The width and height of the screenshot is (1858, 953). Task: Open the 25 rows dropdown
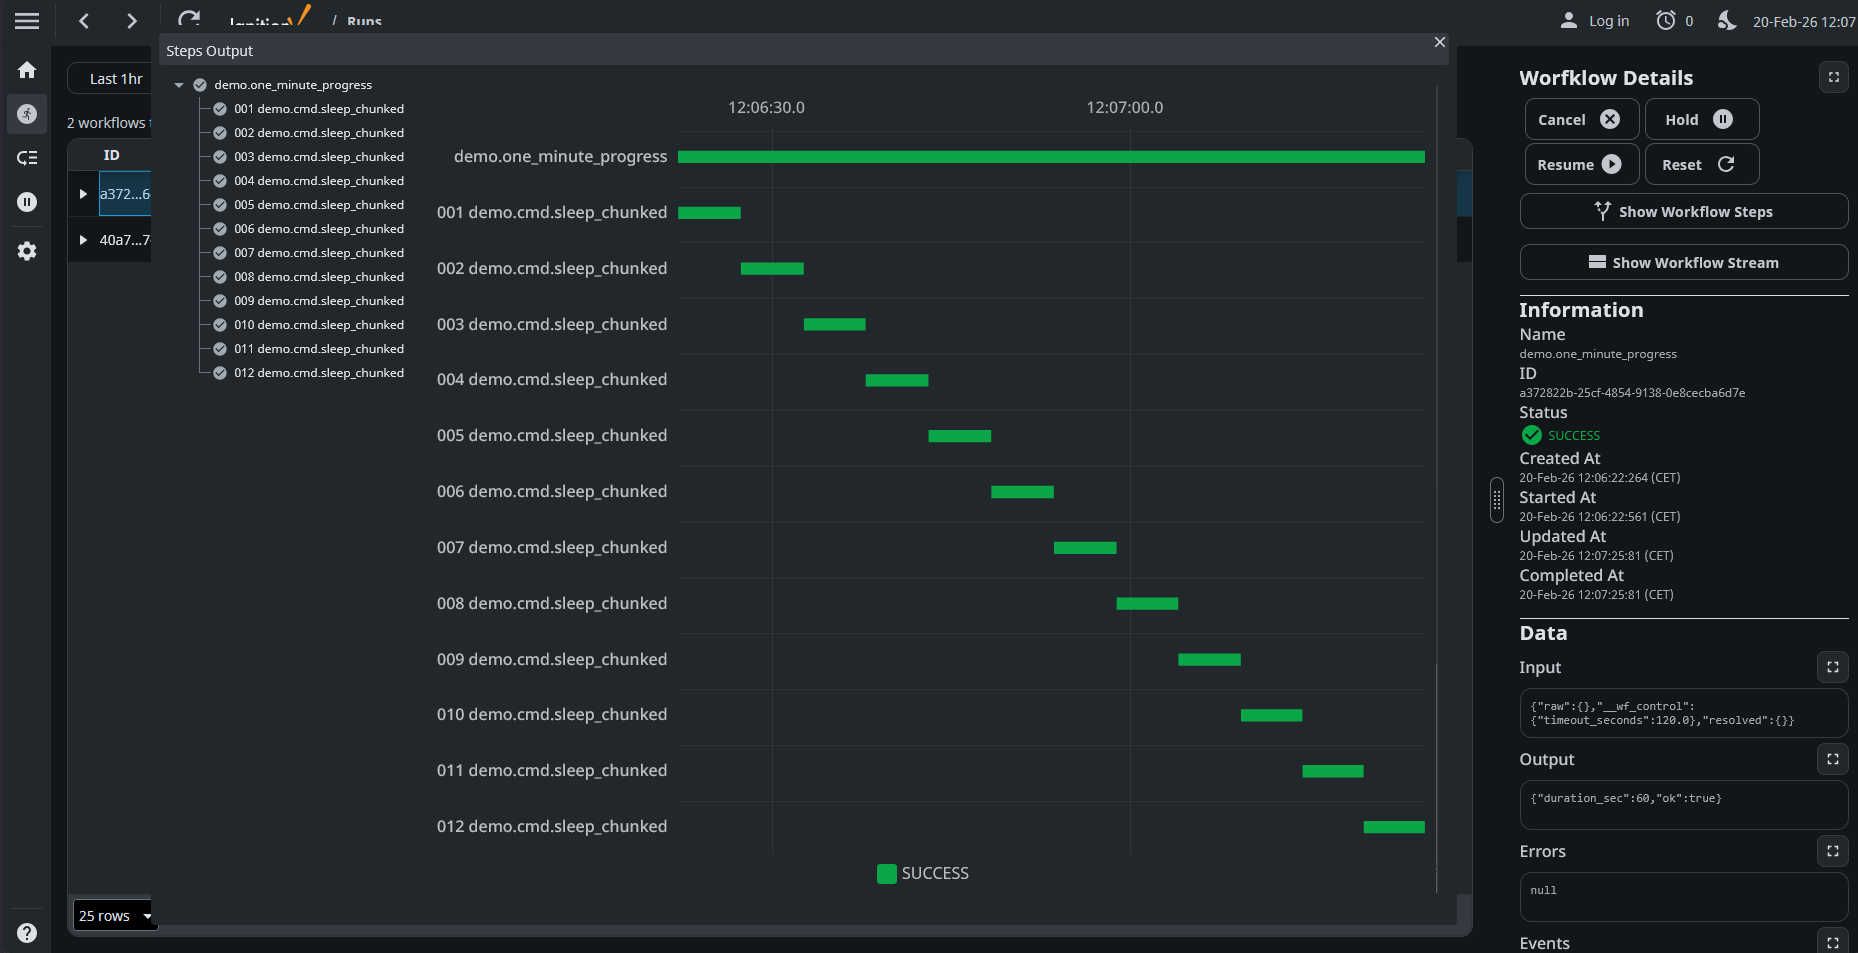115,915
